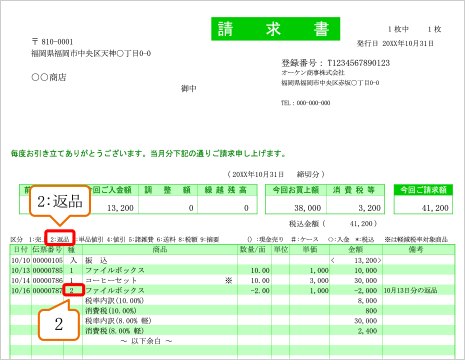Select the 今回ご請求額 header cell

coord(423,190)
